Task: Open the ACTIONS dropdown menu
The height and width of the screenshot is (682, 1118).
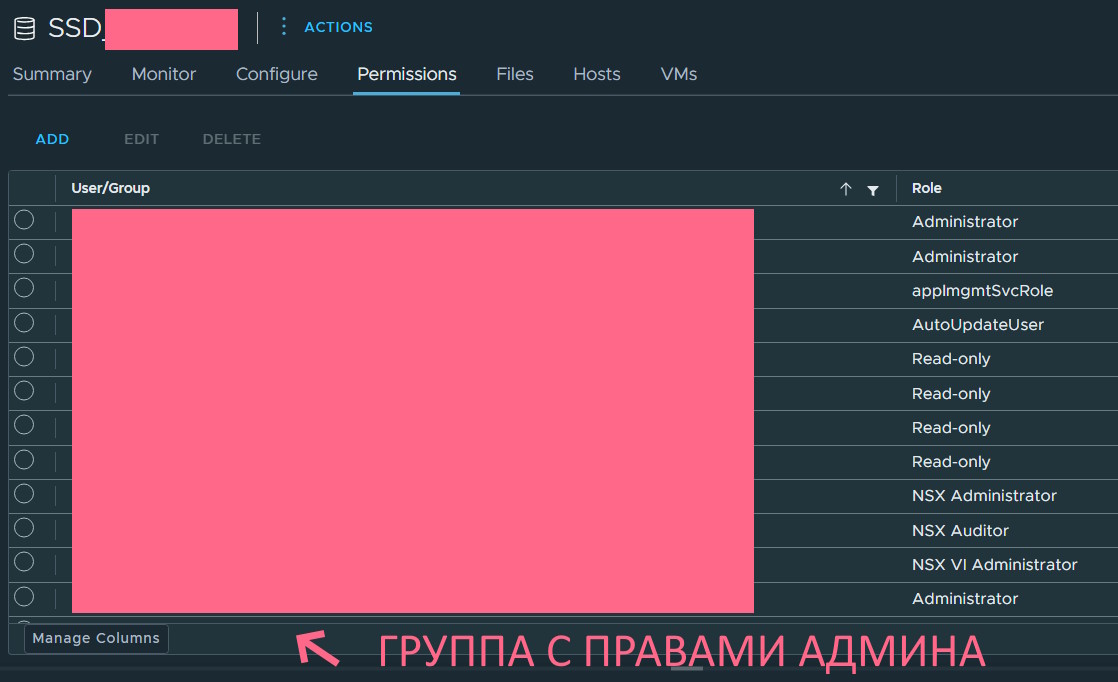Action: pos(338,27)
